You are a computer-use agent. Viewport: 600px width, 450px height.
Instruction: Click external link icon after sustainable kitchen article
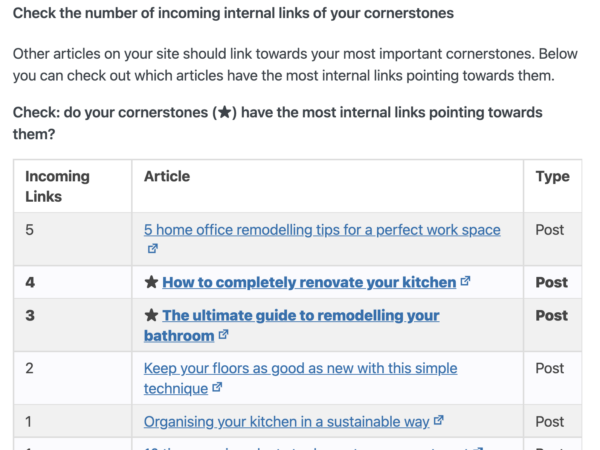tap(439, 420)
